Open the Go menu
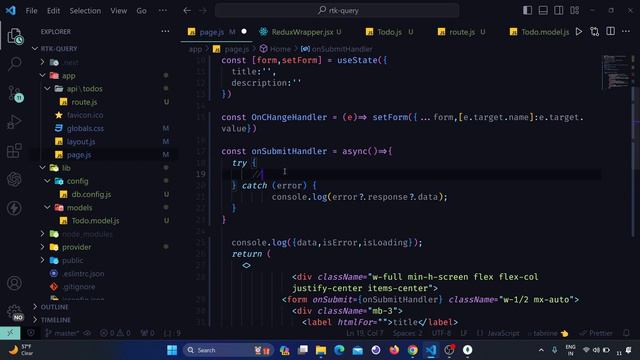This screenshot has height=360, width=640. (141, 11)
